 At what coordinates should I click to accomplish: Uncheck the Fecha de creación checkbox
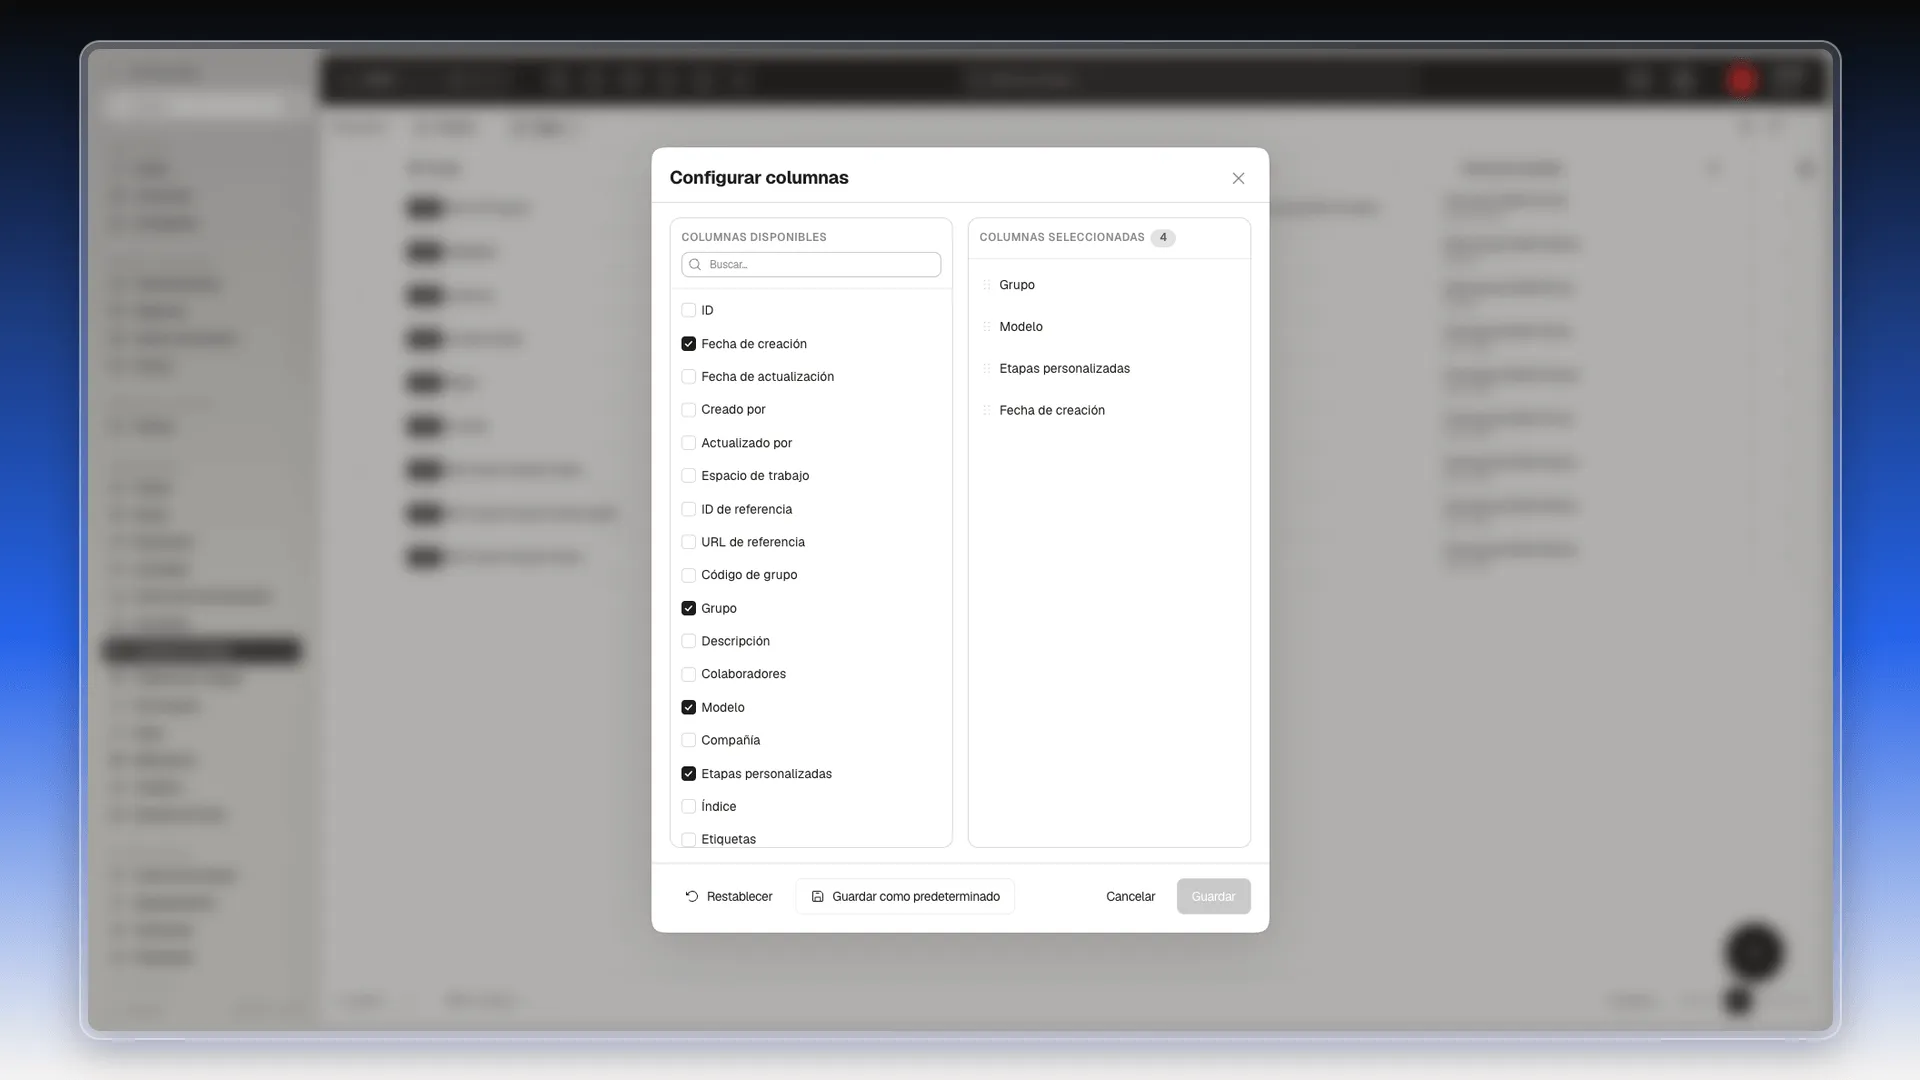coord(688,344)
